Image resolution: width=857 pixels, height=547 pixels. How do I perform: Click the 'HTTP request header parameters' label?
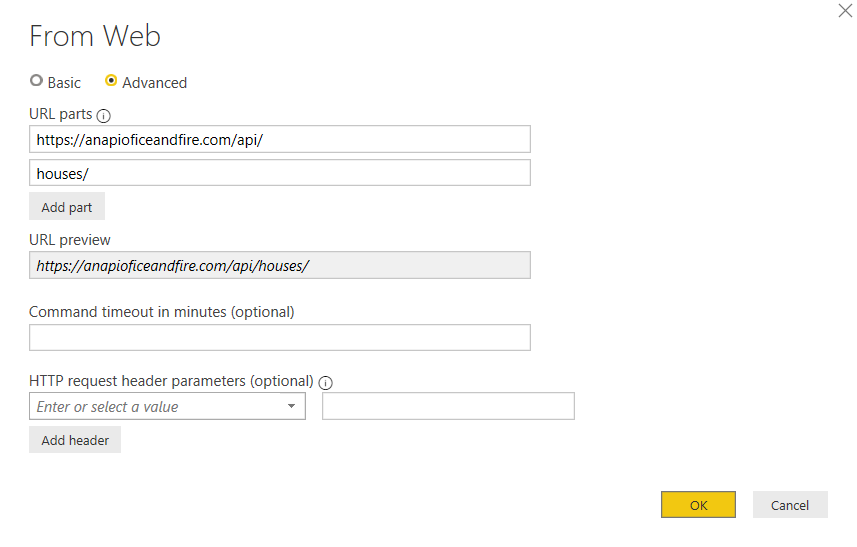pos(171,381)
